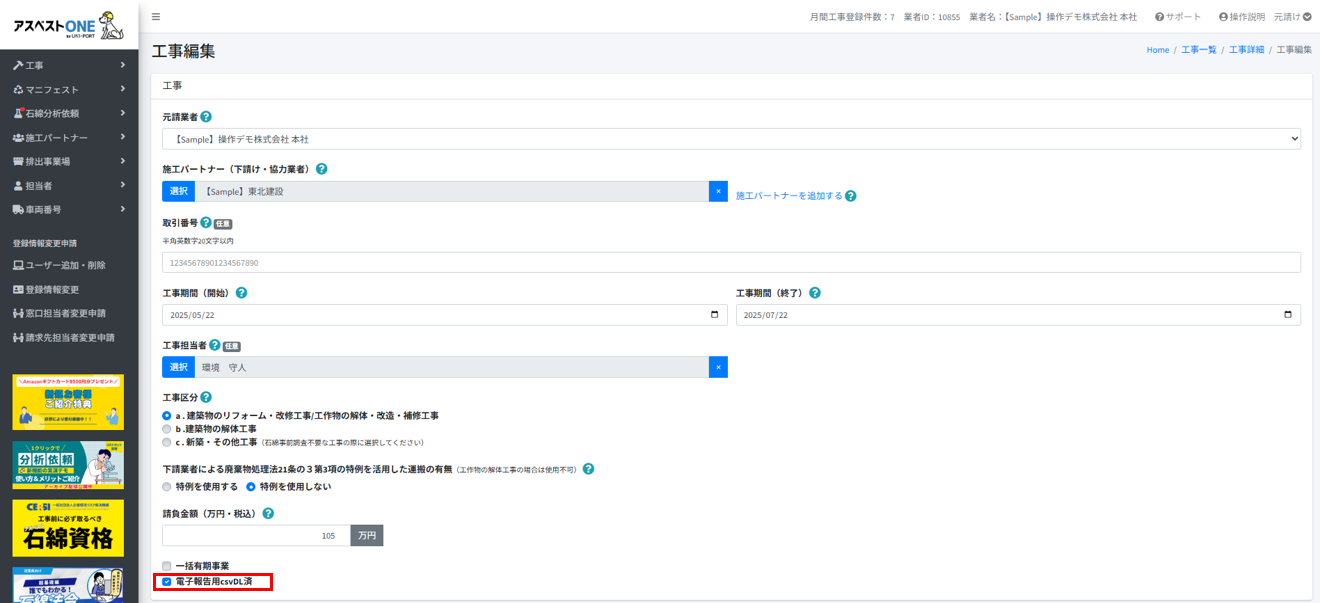Viewport: 1320px width, 603px height.
Task: Check the 一括有期事業 checkbox
Action: pos(167,566)
